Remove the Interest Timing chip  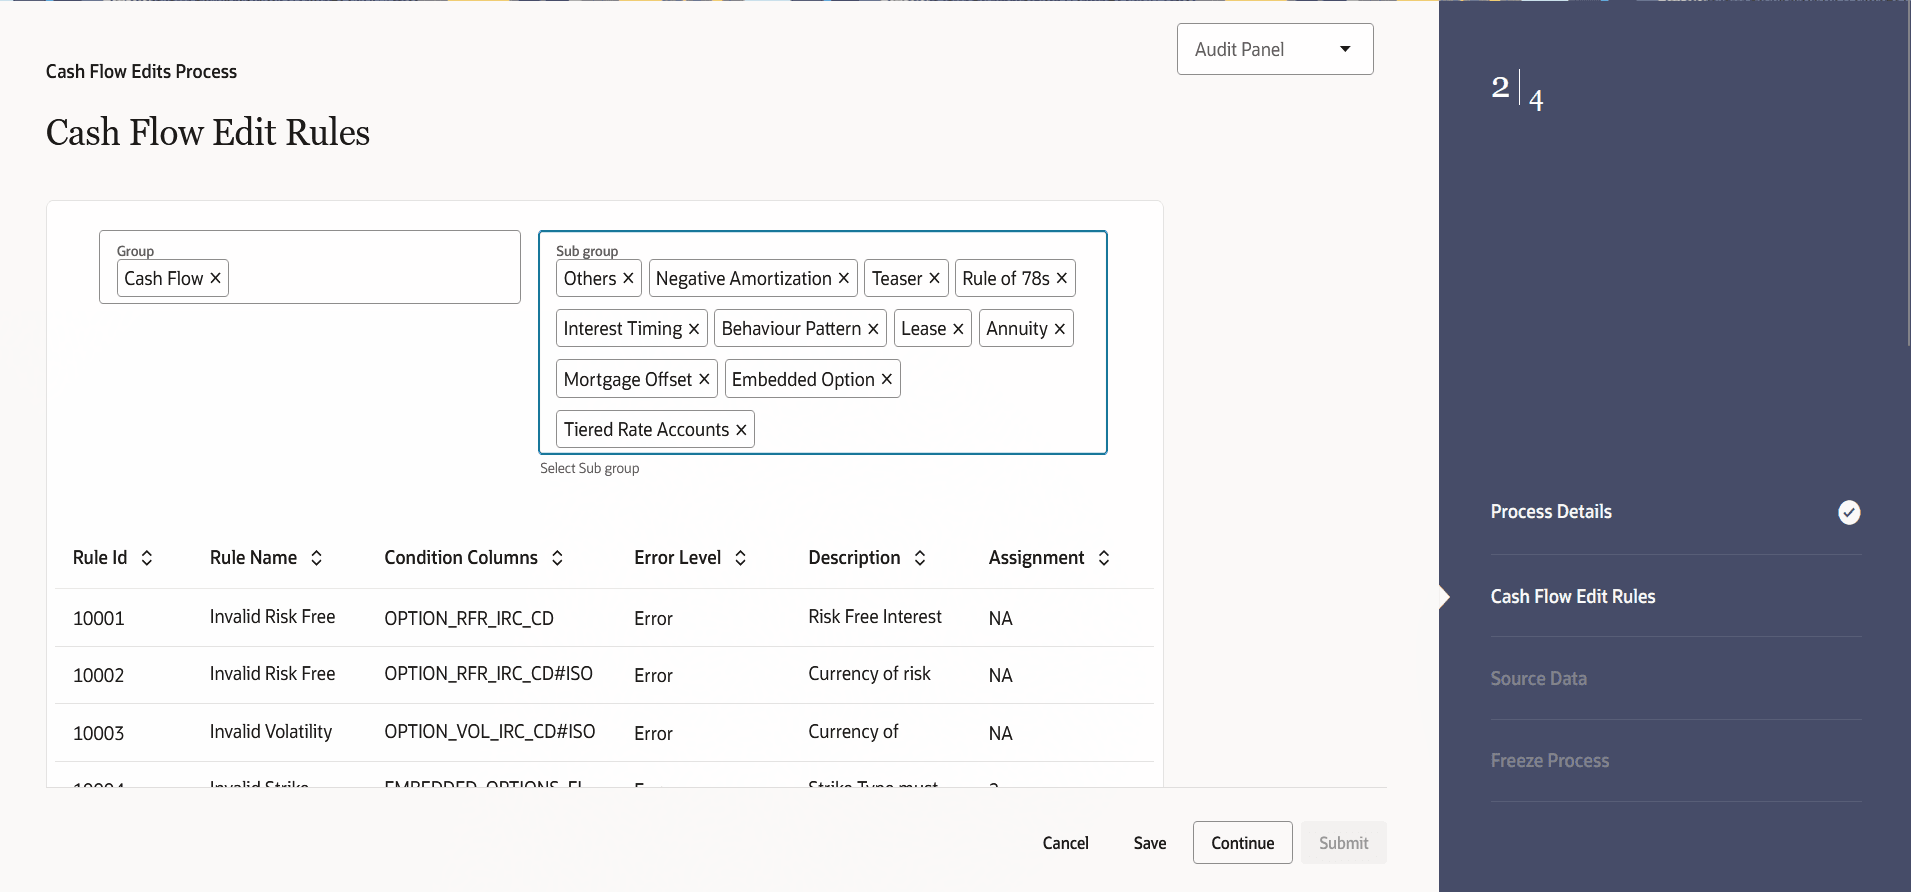point(694,329)
